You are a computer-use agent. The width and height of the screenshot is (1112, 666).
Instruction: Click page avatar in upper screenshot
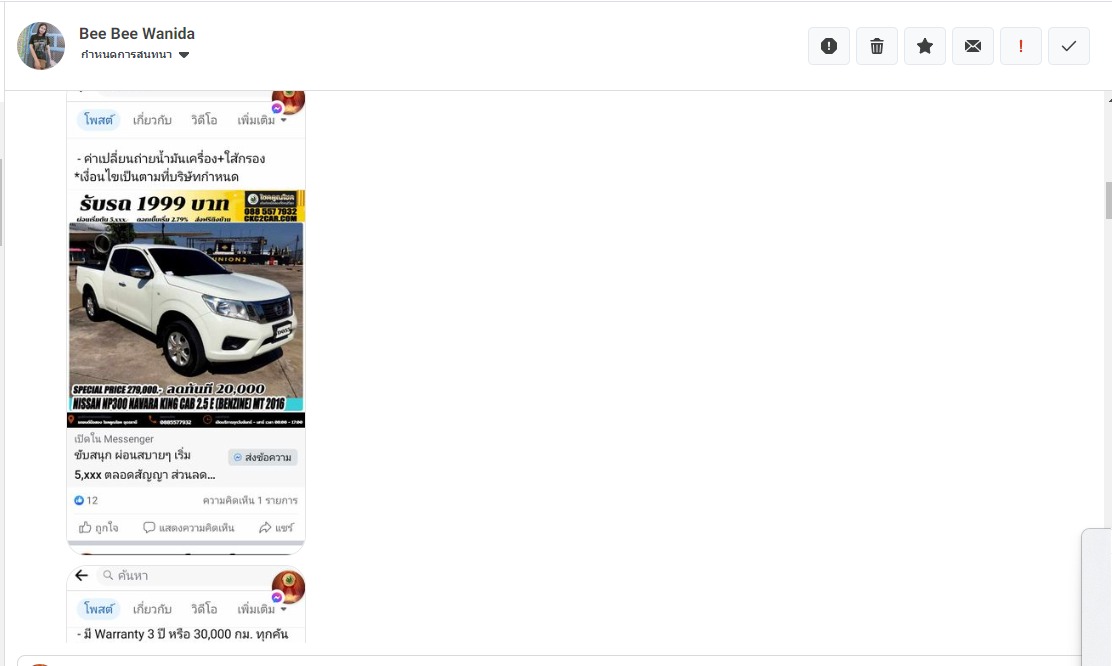pos(289,102)
